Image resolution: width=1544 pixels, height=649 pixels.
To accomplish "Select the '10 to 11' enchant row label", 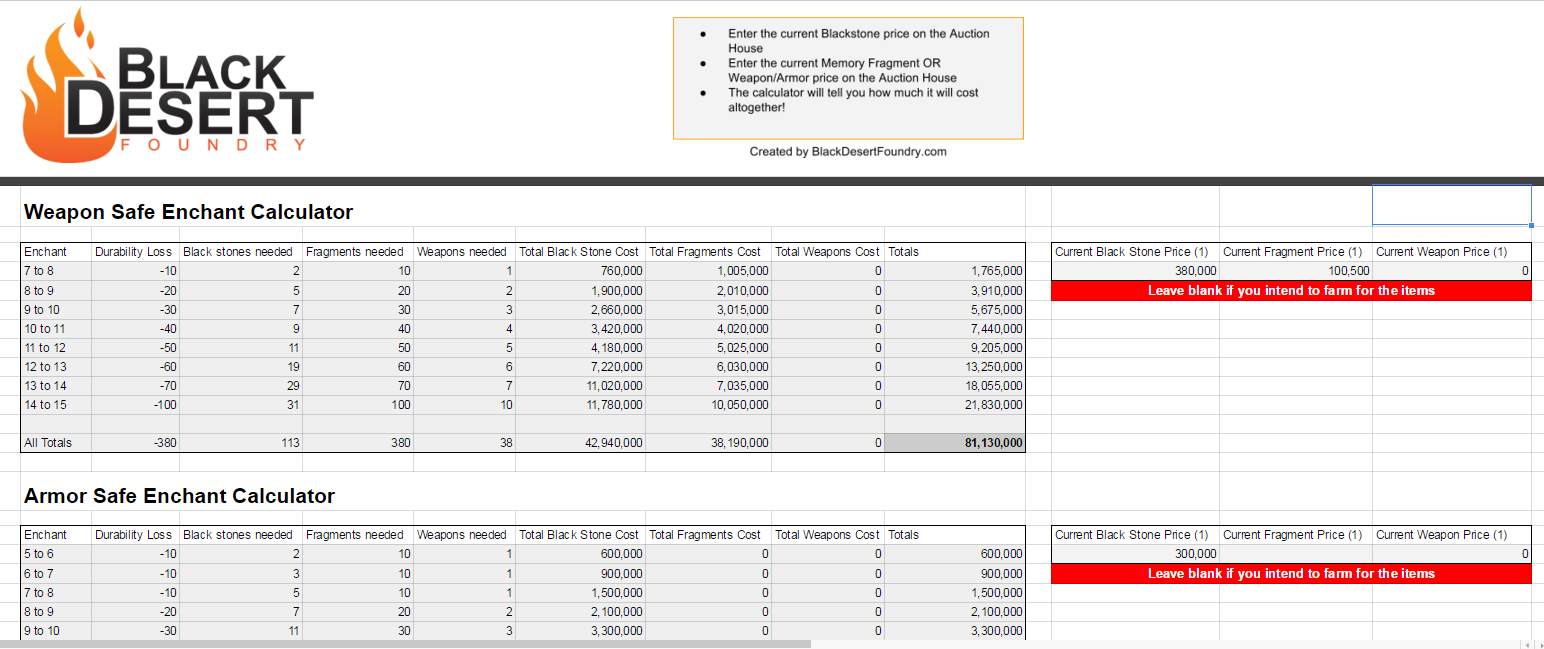I will pos(56,328).
